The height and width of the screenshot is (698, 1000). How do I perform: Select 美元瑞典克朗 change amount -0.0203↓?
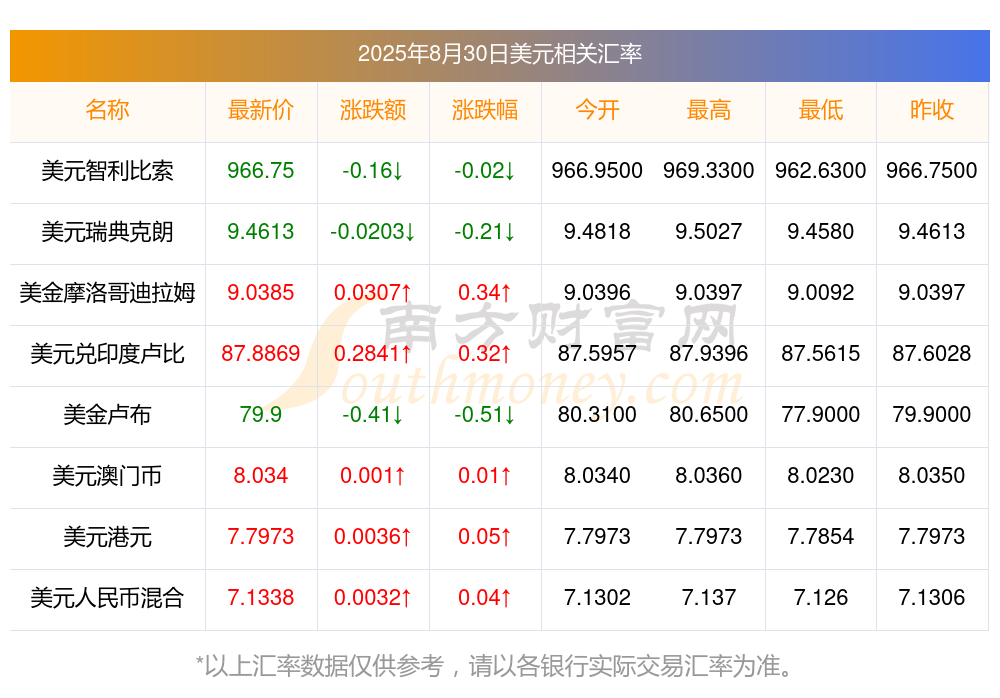click(372, 232)
